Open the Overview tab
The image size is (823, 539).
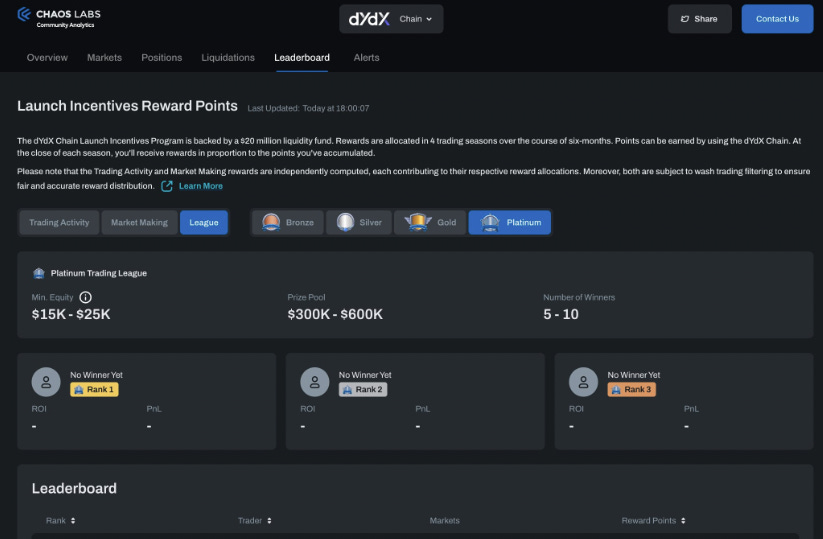[x=47, y=58]
